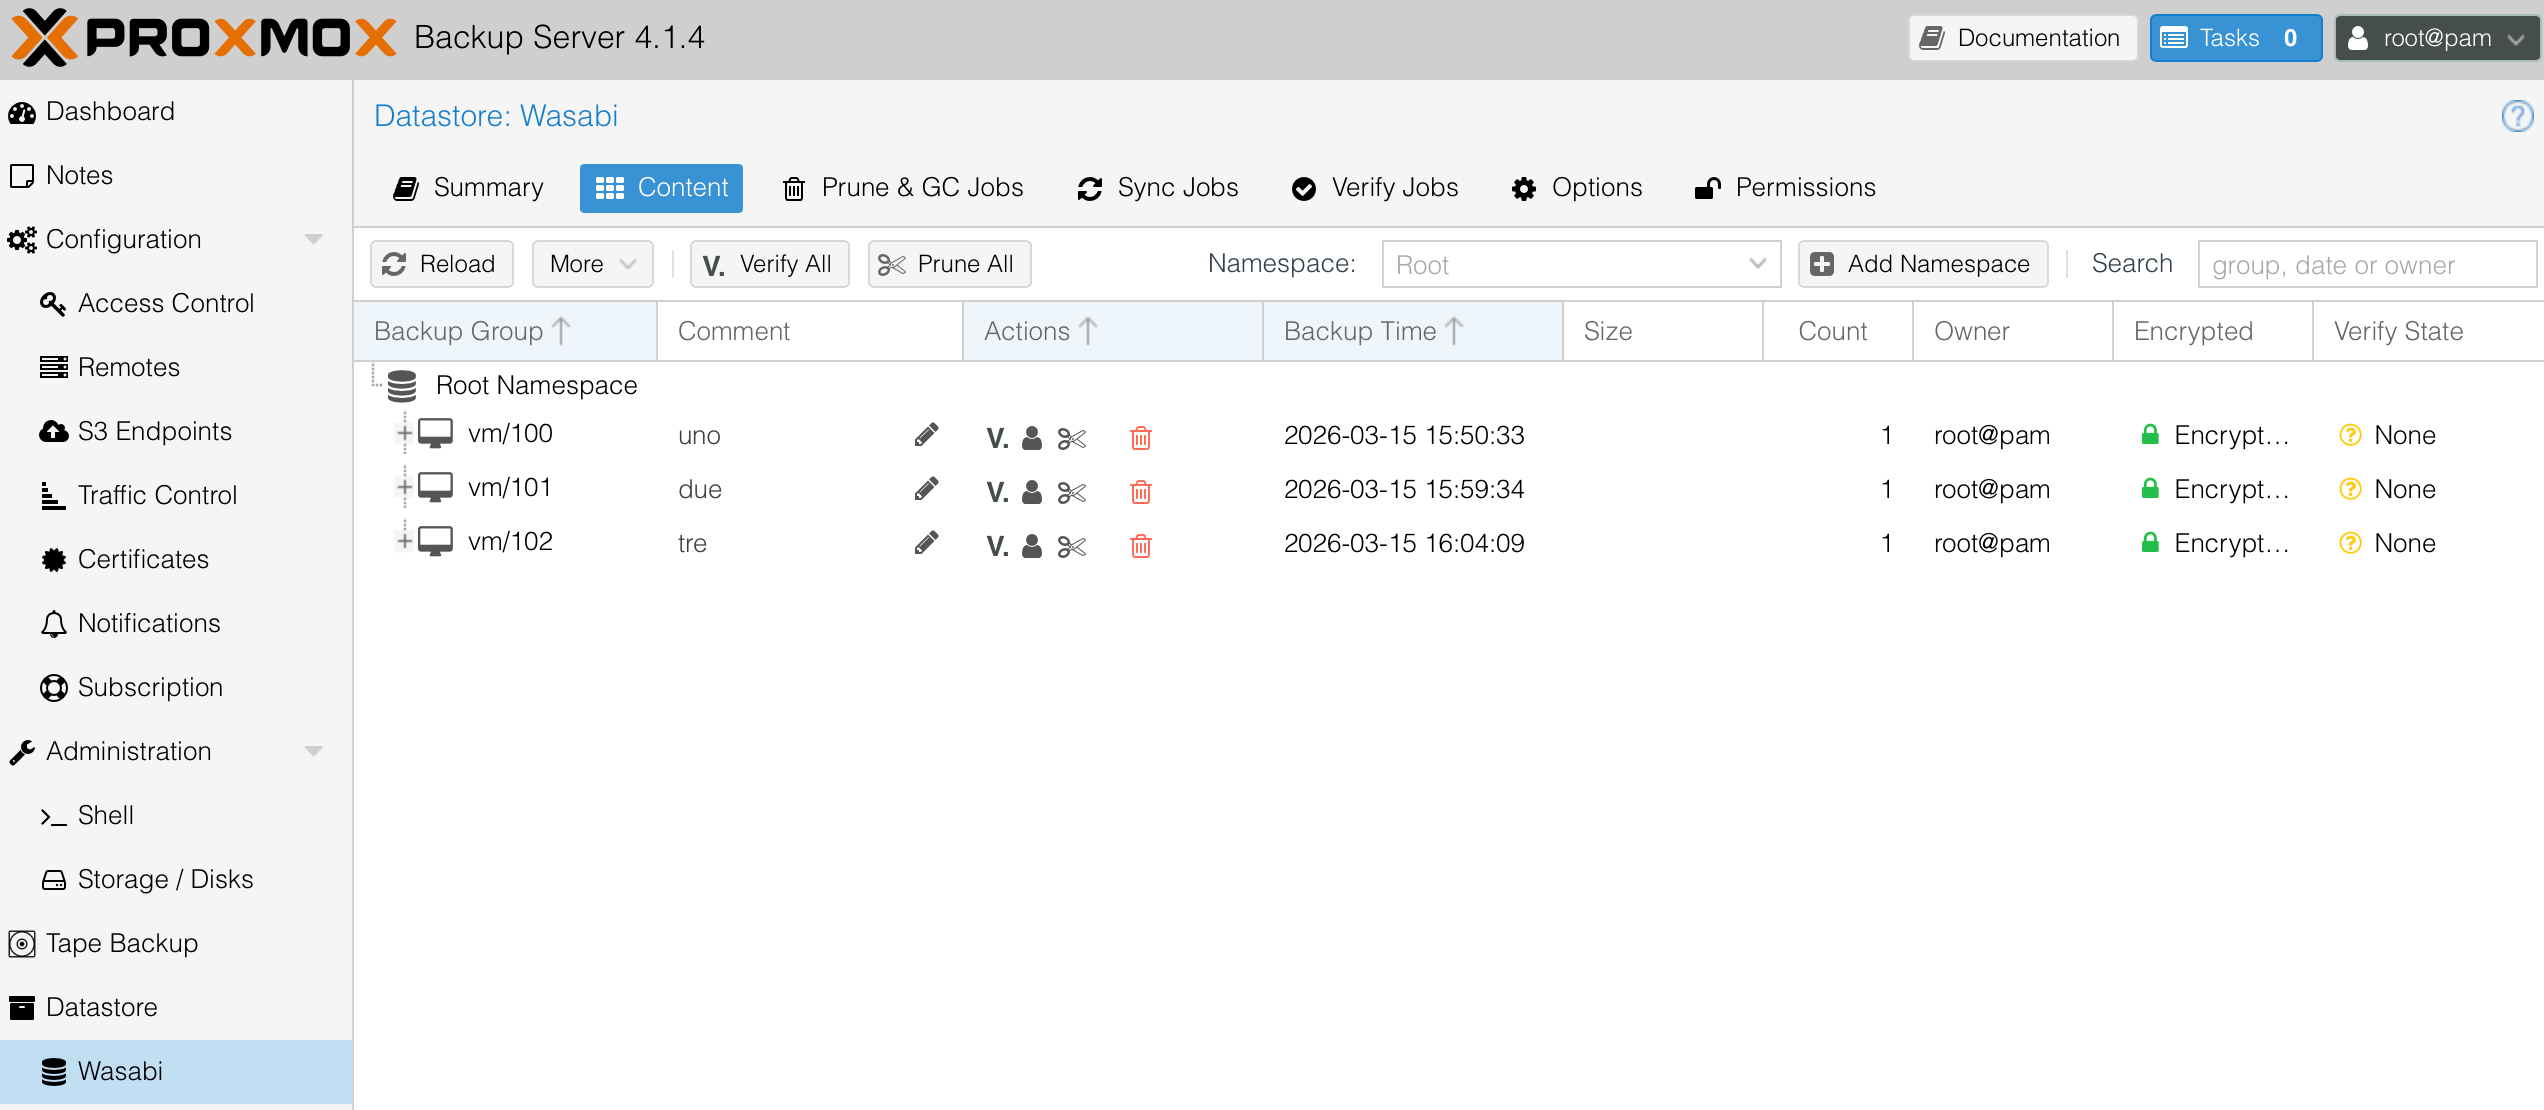Expand the vm/101 backup group
Image resolution: width=2544 pixels, height=1110 pixels.
click(x=404, y=487)
